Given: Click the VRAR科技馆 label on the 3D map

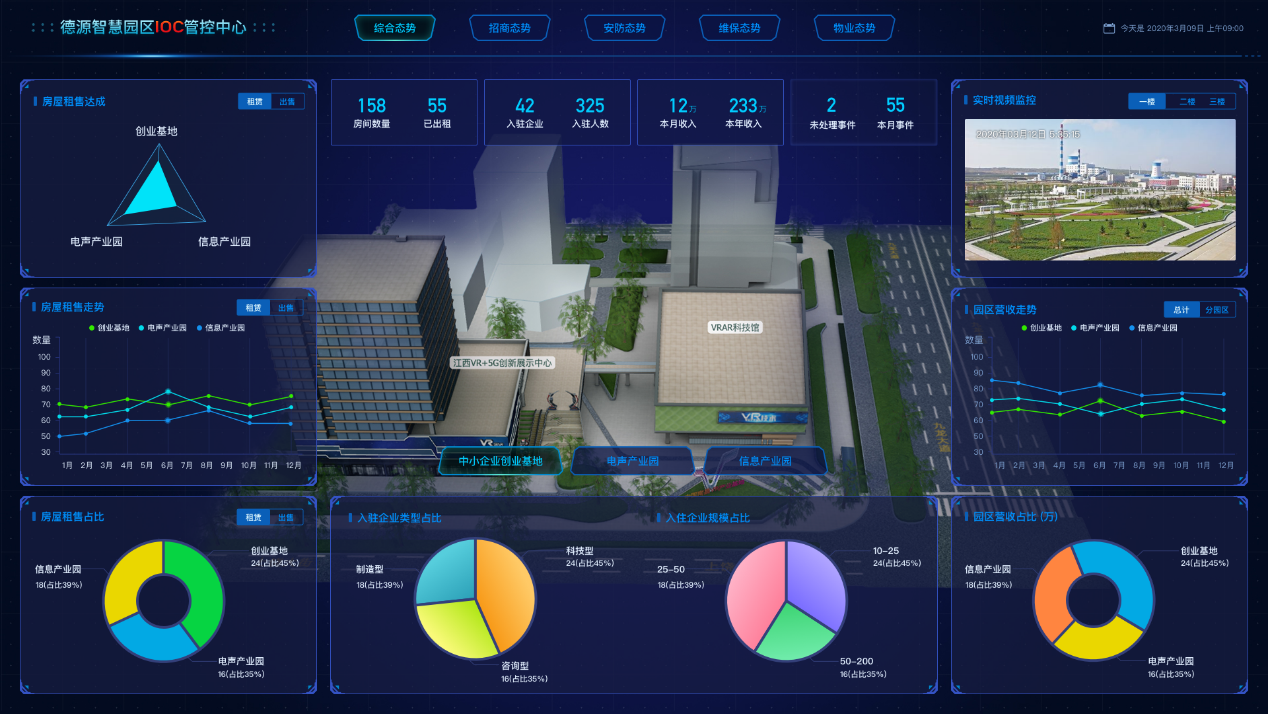Looking at the screenshot, I should click(735, 327).
